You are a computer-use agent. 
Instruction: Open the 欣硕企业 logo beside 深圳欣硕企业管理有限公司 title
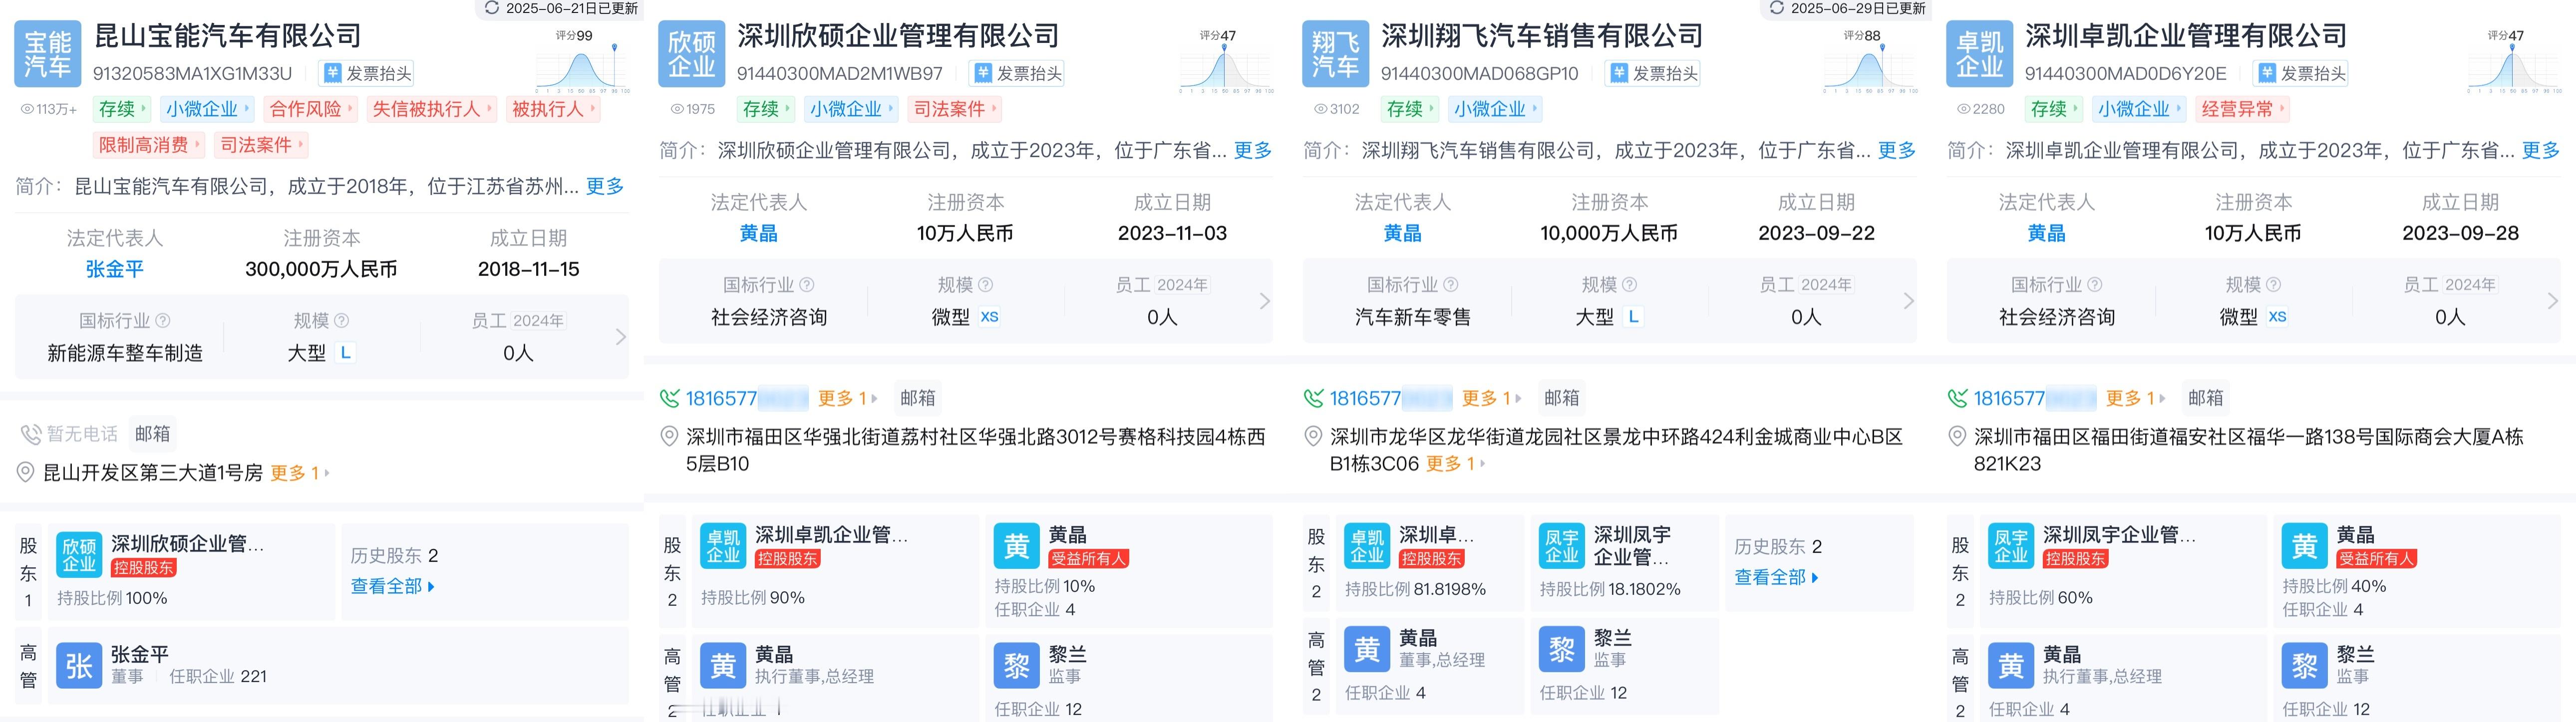(x=691, y=54)
